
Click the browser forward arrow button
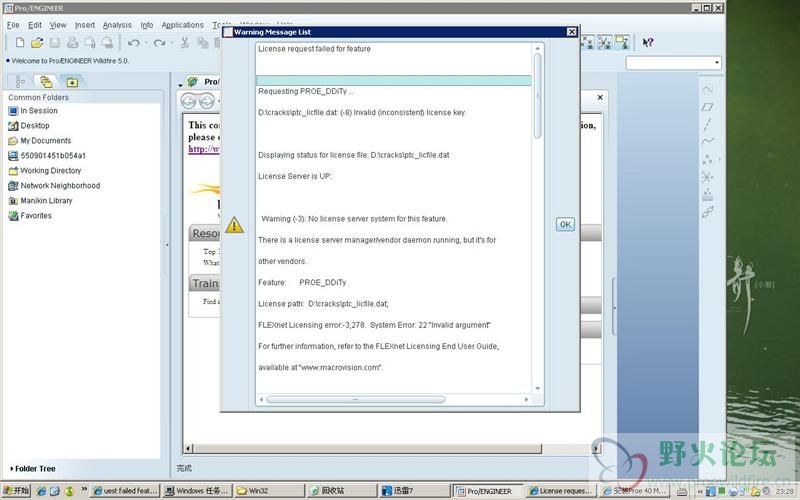[x=207, y=101]
